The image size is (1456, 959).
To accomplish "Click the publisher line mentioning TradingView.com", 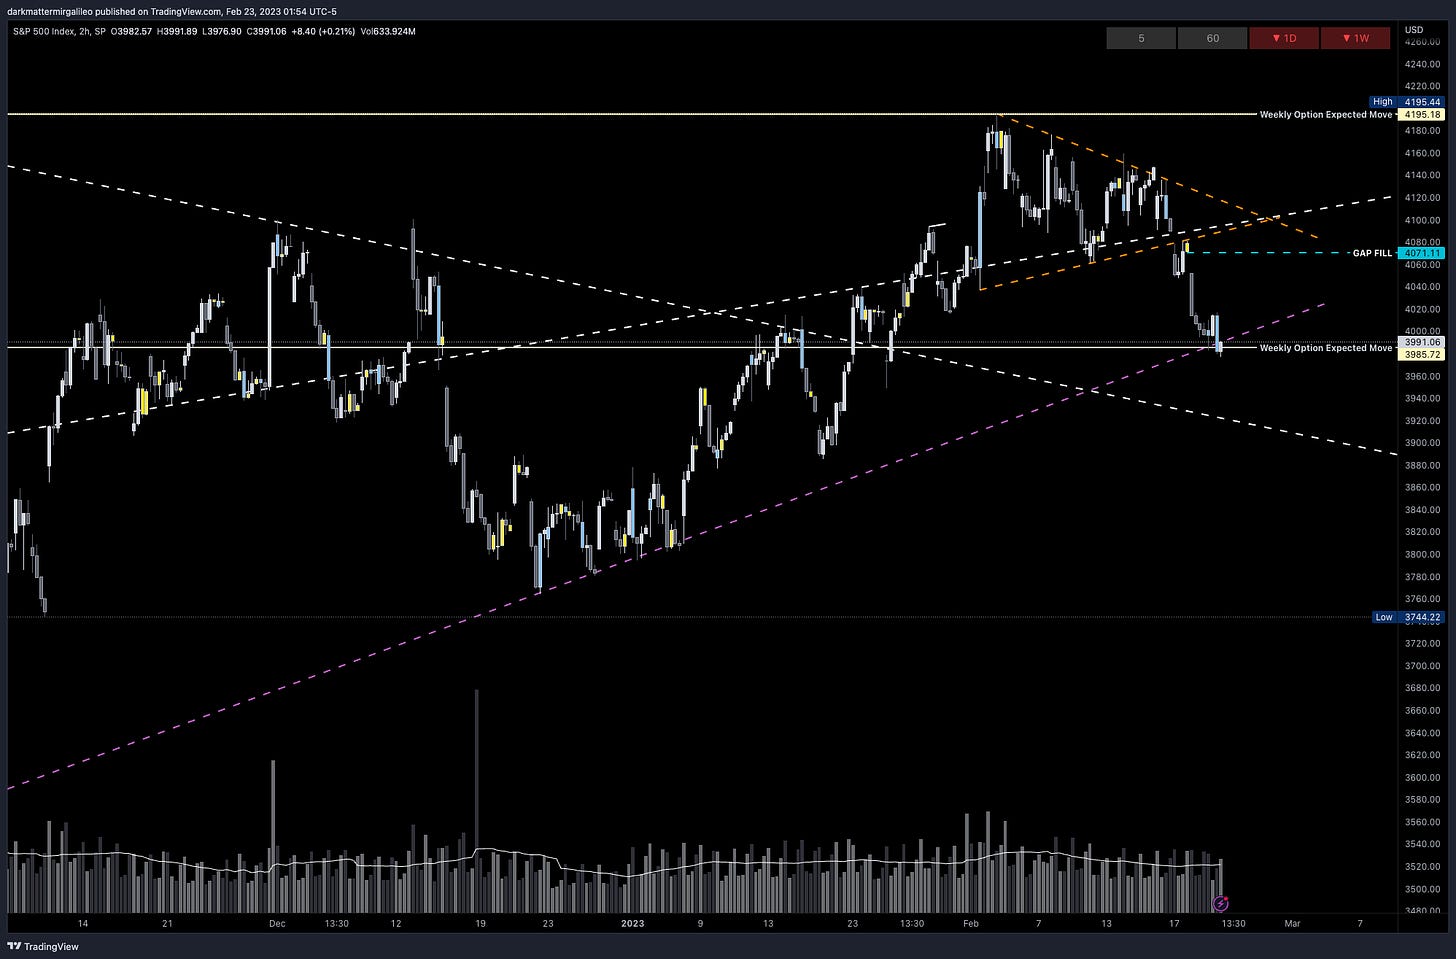I will pyautogui.click(x=173, y=11).
